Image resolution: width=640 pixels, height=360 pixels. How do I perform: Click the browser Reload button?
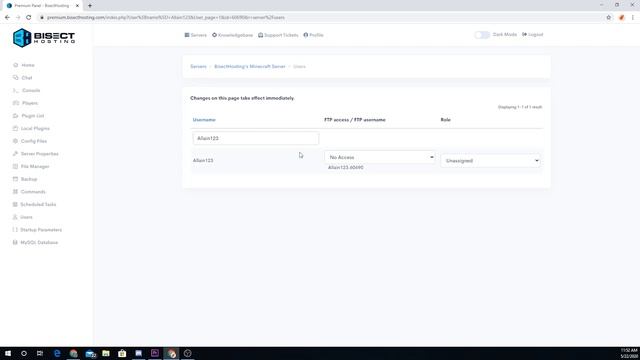point(29,18)
